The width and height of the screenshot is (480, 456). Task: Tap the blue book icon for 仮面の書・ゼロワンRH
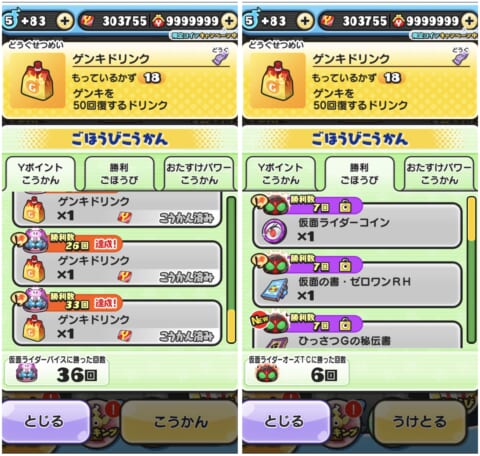coord(274,291)
